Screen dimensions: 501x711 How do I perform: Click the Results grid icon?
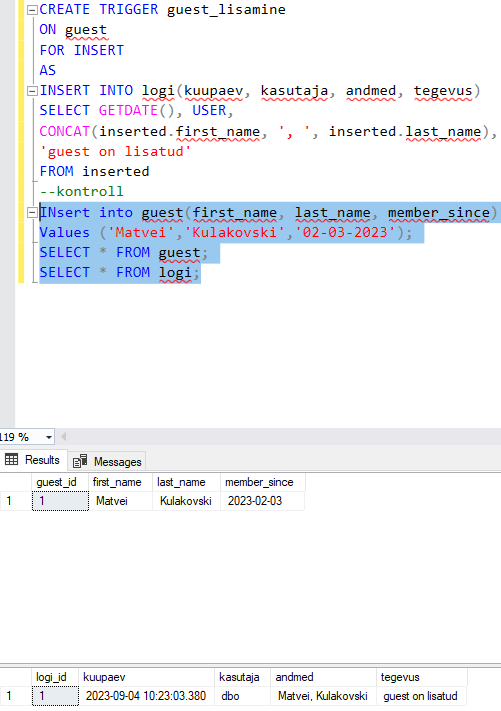[11, 460]
